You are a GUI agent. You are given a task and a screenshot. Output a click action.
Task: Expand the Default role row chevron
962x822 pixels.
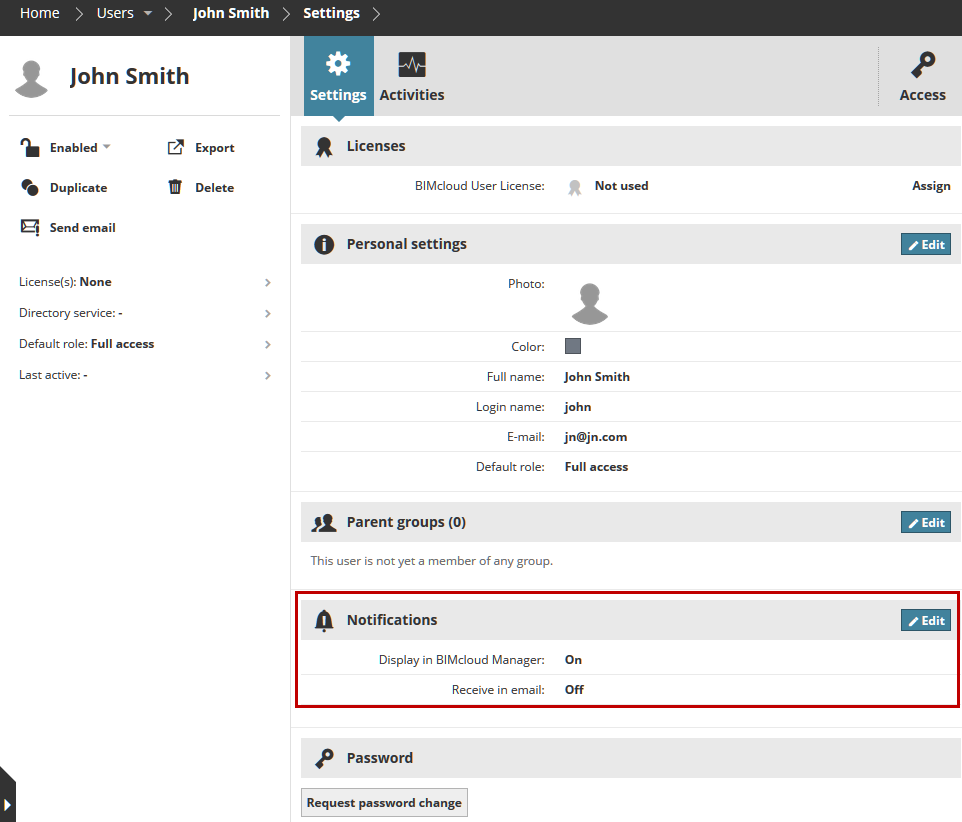pyautogui.click(x=267, y=344)
